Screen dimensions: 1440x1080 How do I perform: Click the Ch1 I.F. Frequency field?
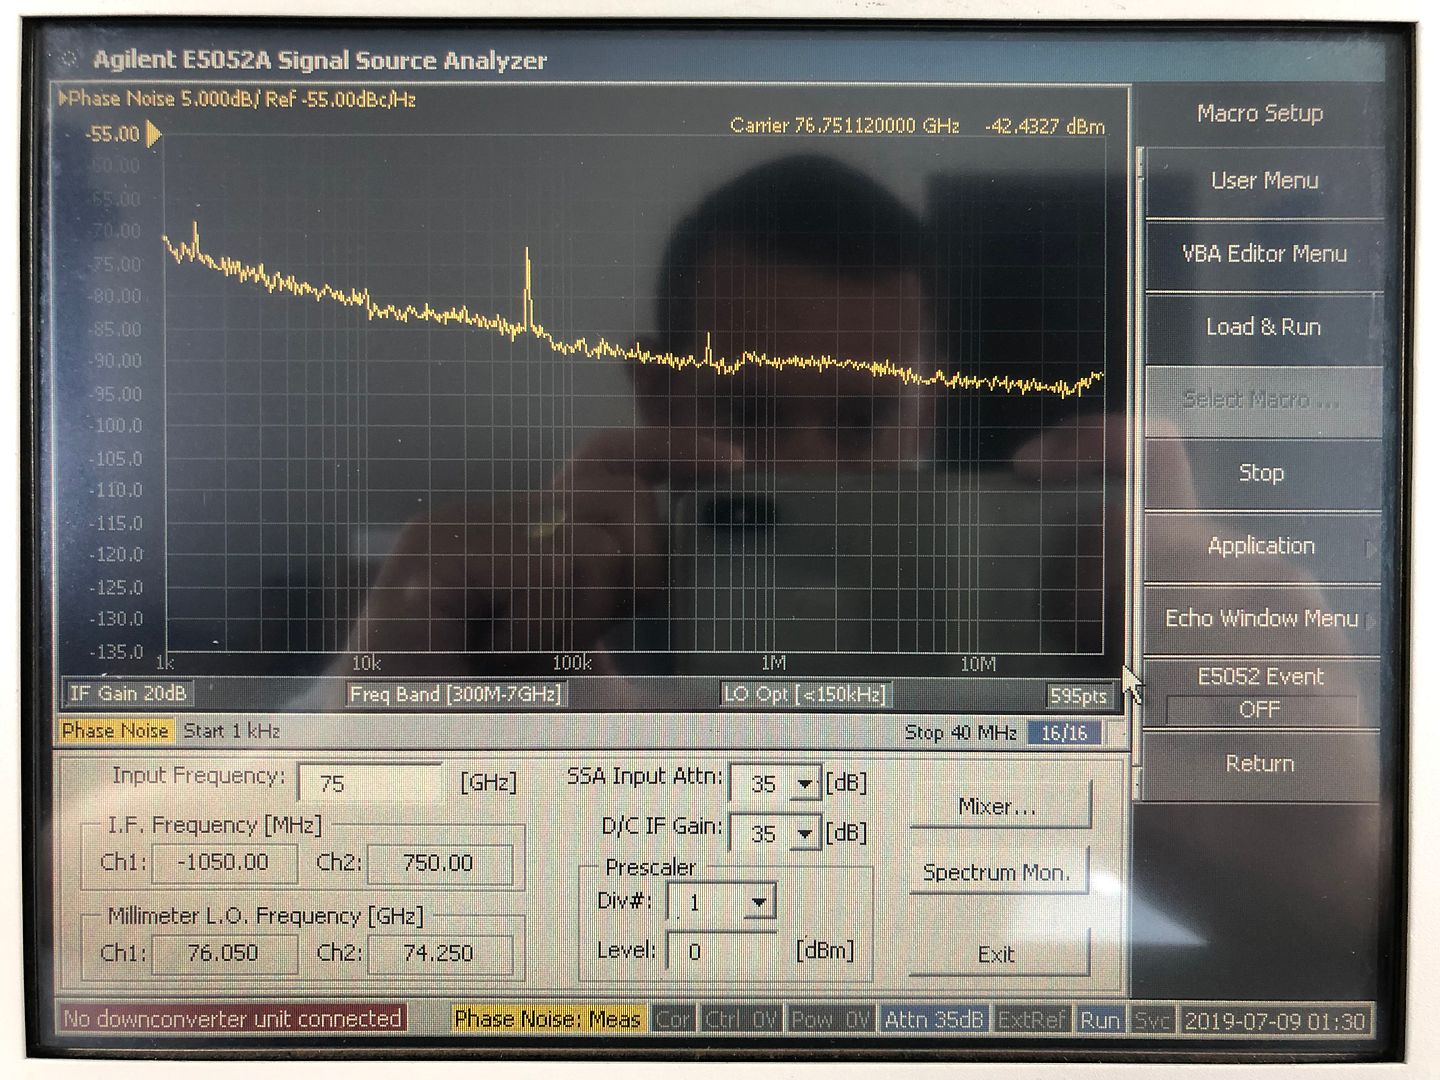(224, 863)
